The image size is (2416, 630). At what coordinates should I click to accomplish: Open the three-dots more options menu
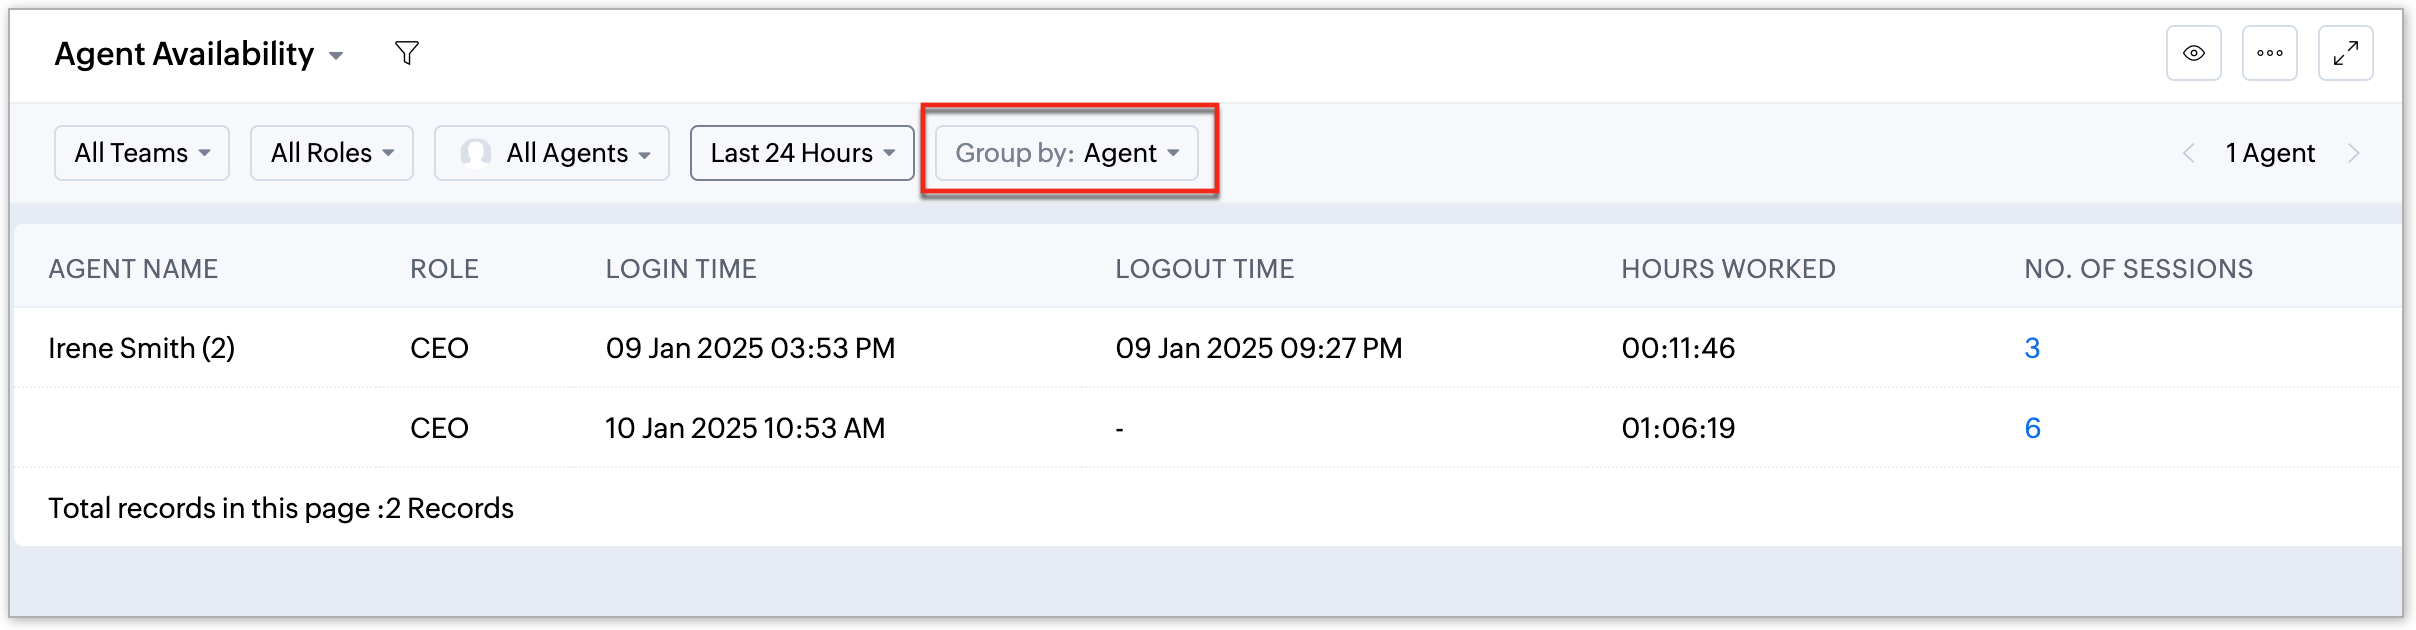pos(2269,53)
